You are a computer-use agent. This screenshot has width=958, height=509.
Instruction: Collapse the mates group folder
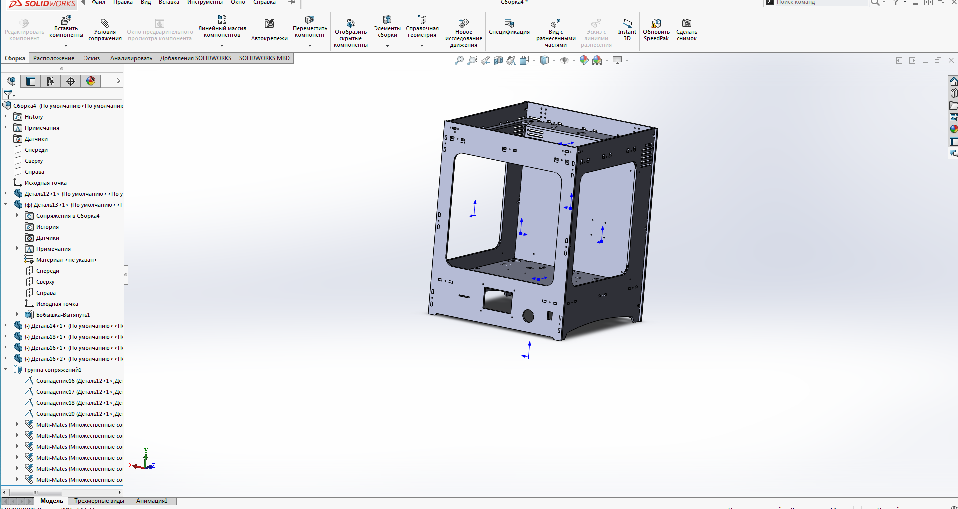pyautogui.click(x=6, y=369)
